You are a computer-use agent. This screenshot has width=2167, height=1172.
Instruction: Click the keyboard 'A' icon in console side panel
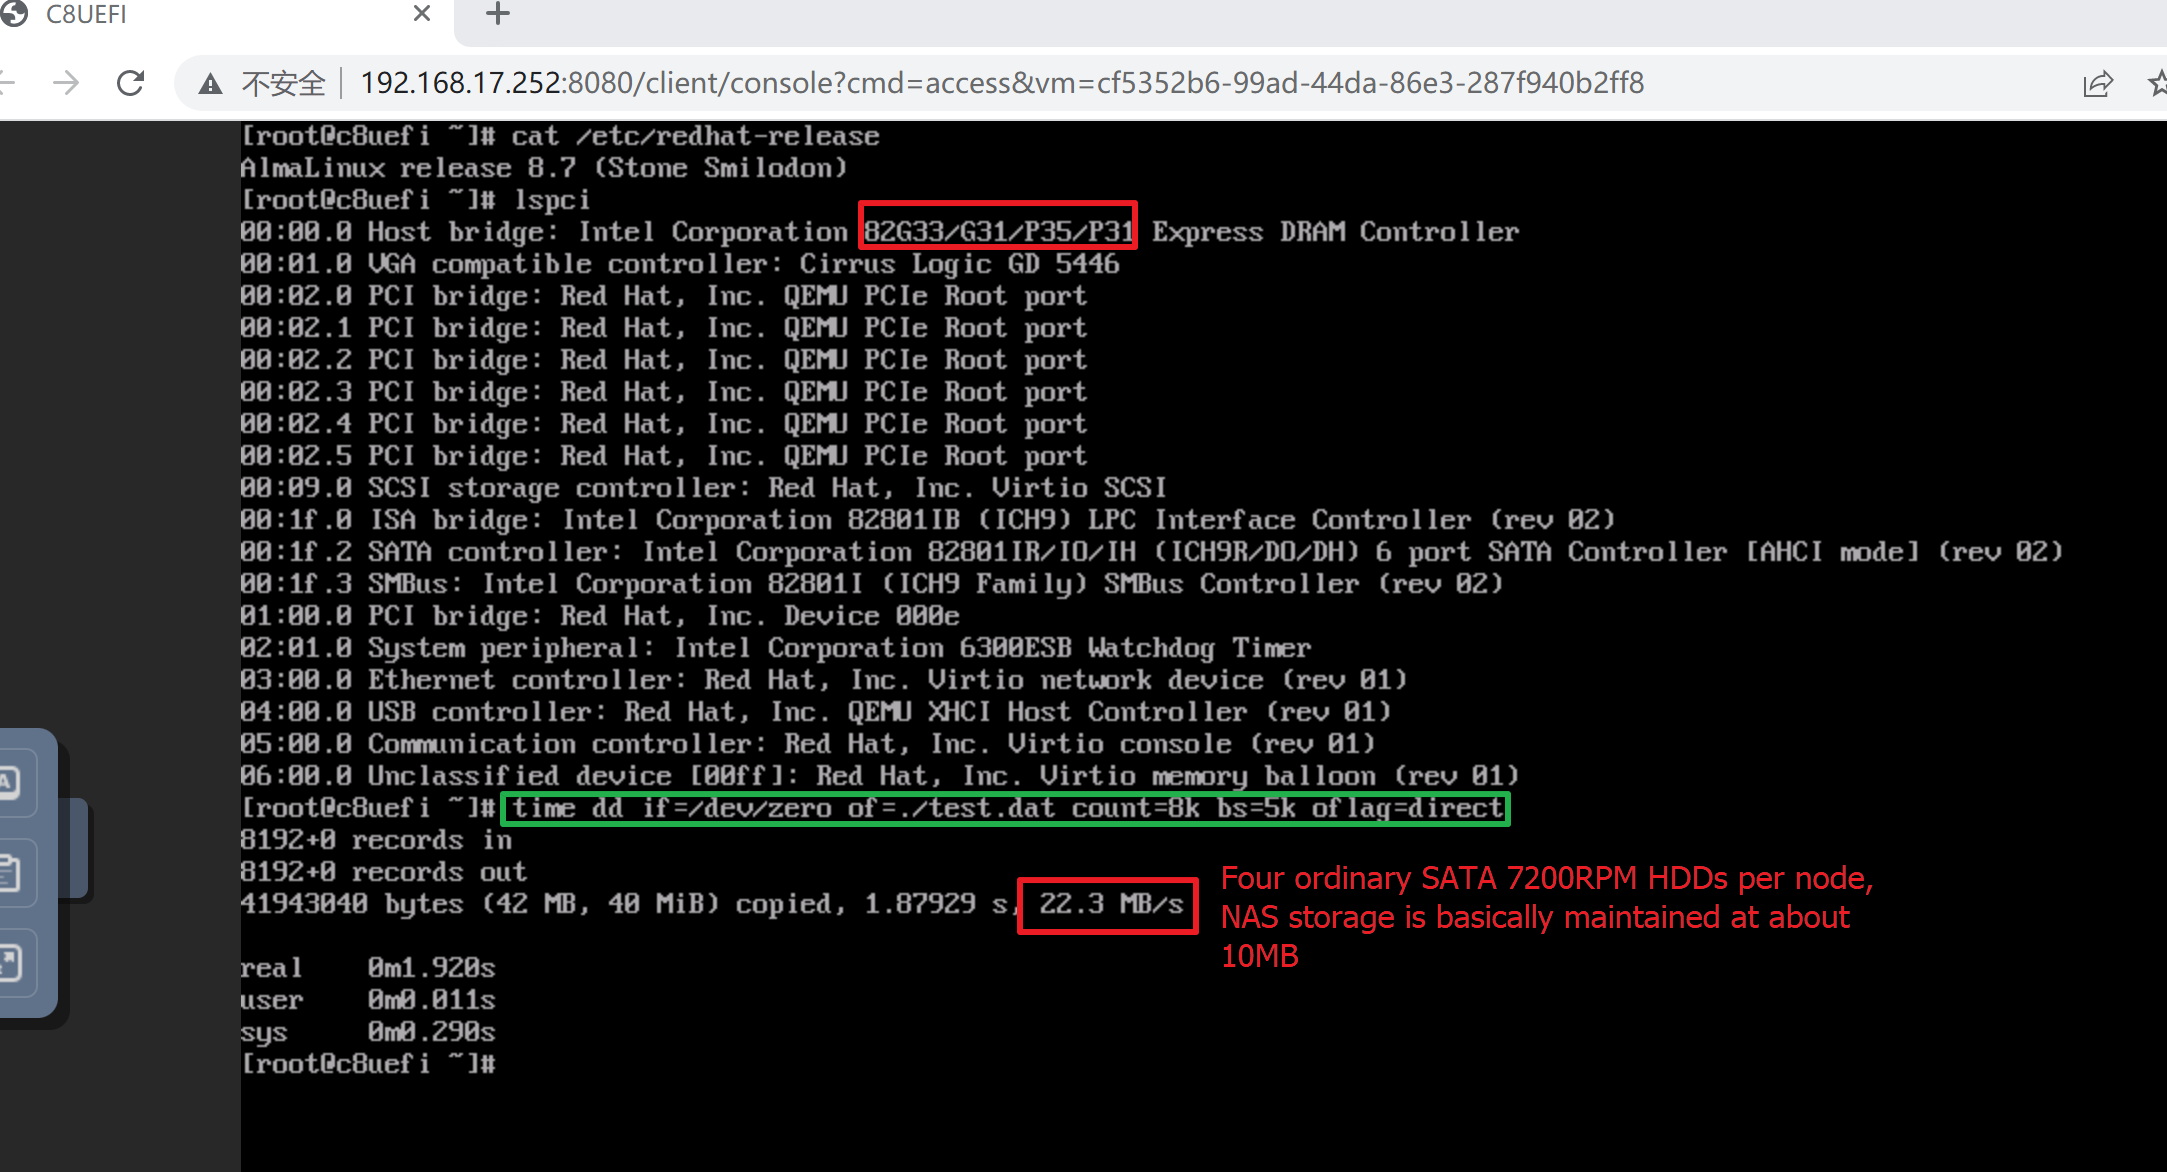tap(10, 782)
